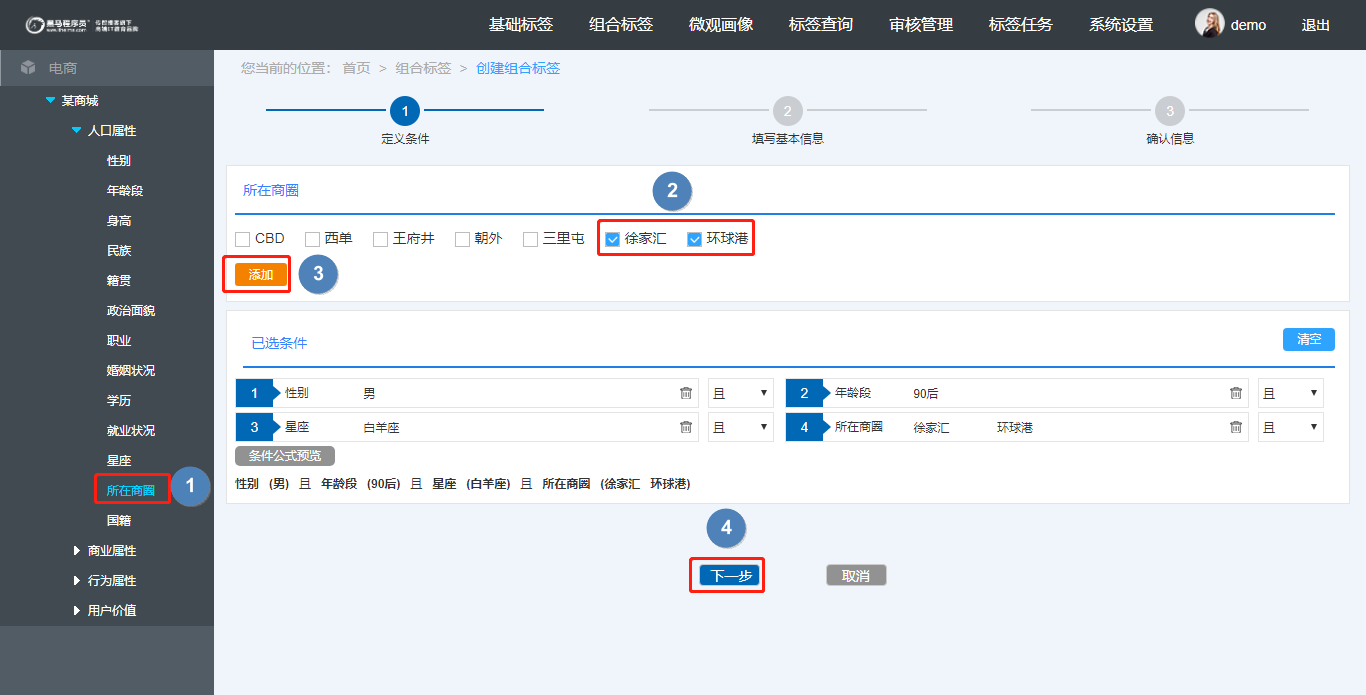Open the 系统设置 menu

pos(1121,25)
